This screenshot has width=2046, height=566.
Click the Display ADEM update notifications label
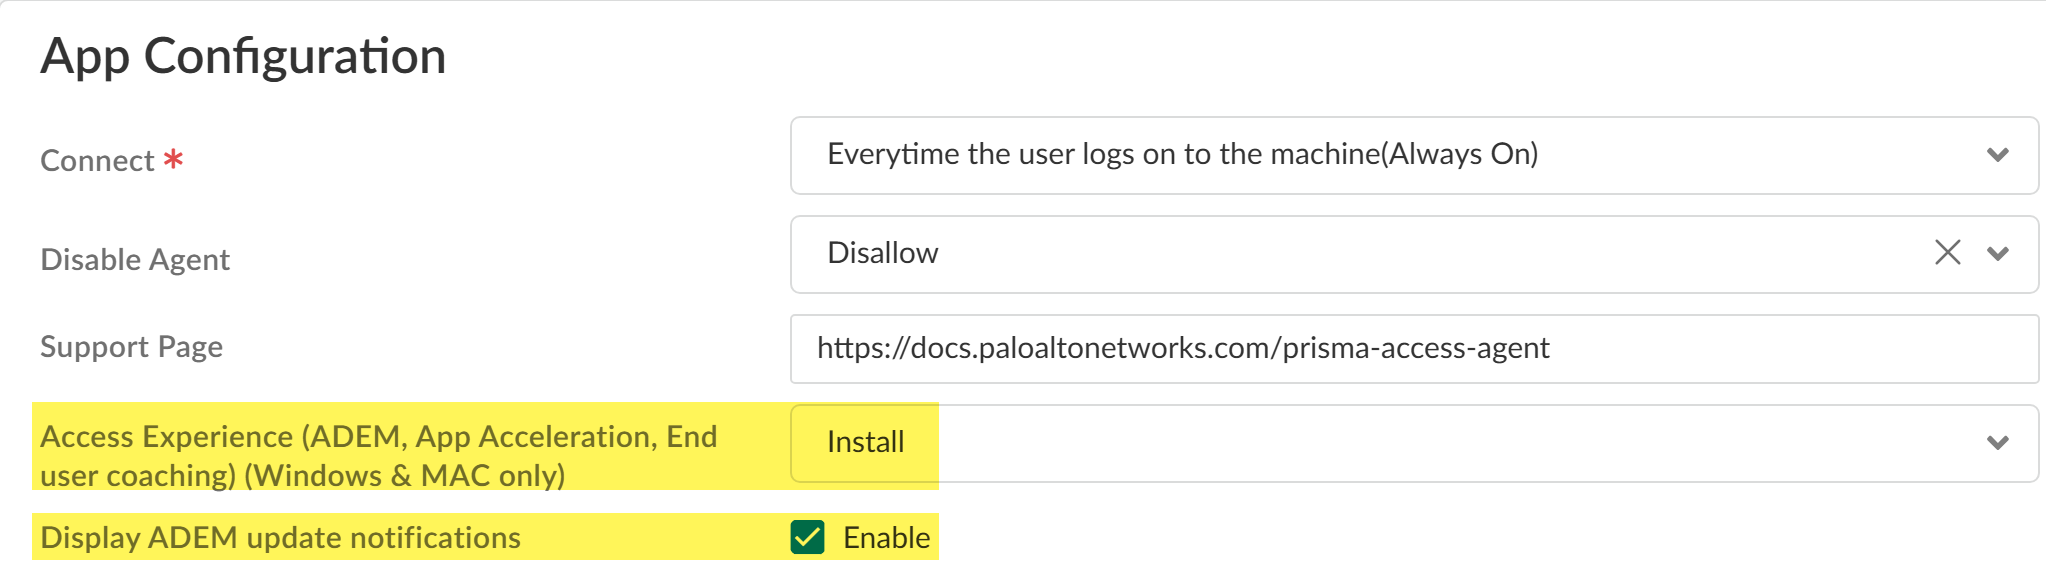pos(280,538)
